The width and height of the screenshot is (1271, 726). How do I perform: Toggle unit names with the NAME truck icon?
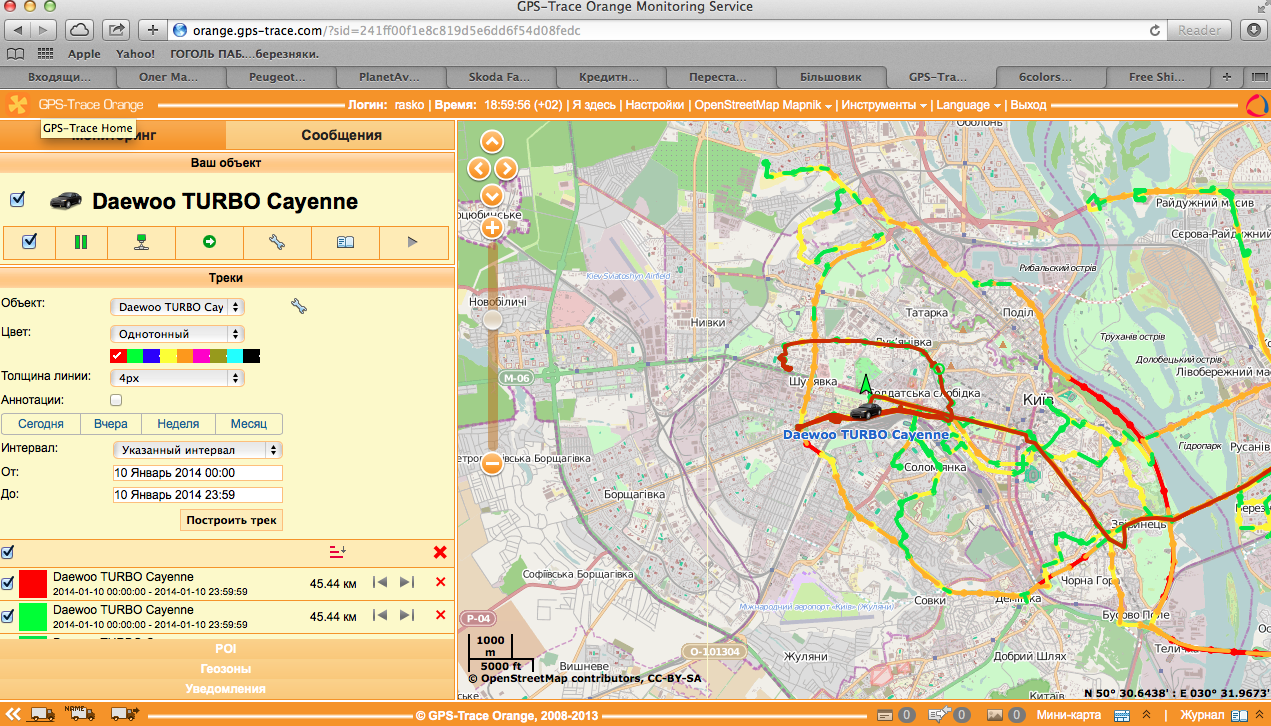coord(82,714)
